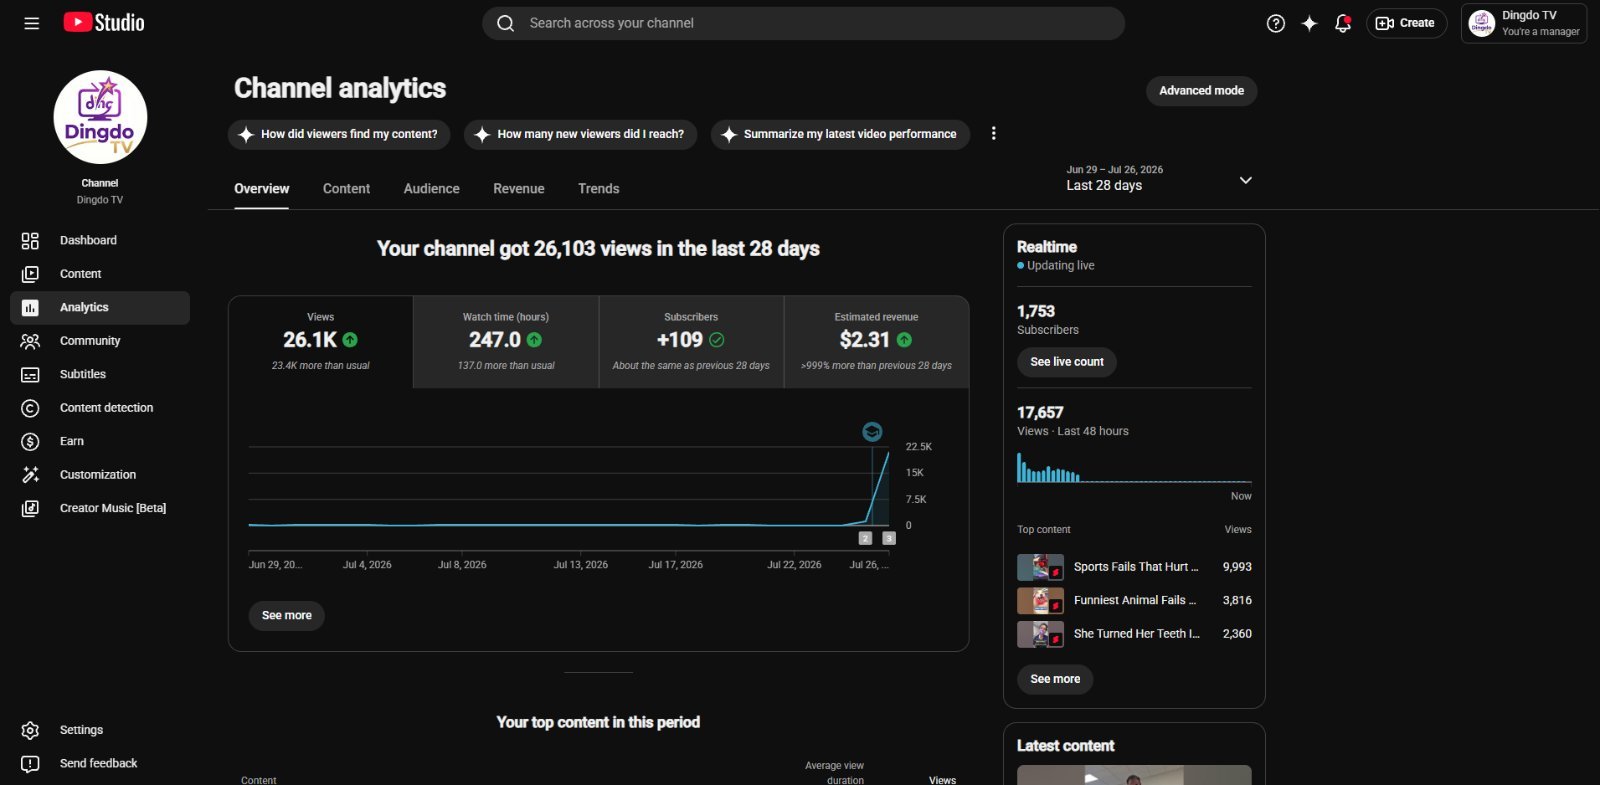Open the hamburger navigation menu
1600x785 pixels.
click(32, 23)
